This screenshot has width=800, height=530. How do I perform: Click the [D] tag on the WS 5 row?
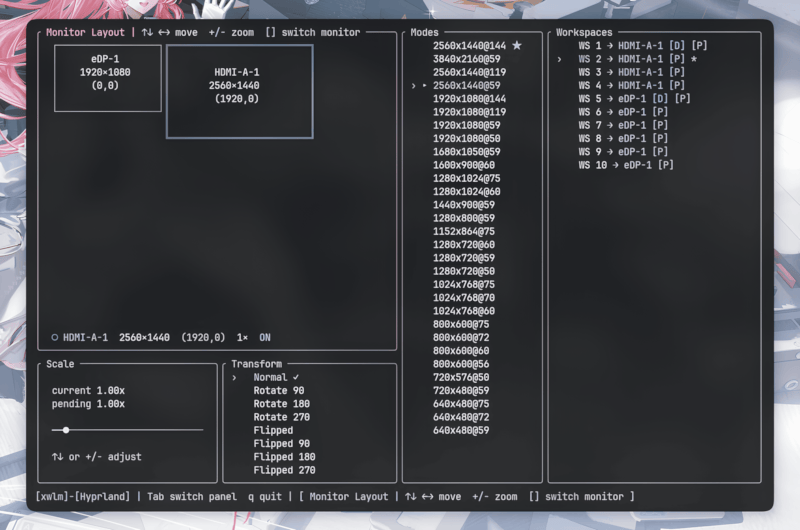tap(658, 99)
